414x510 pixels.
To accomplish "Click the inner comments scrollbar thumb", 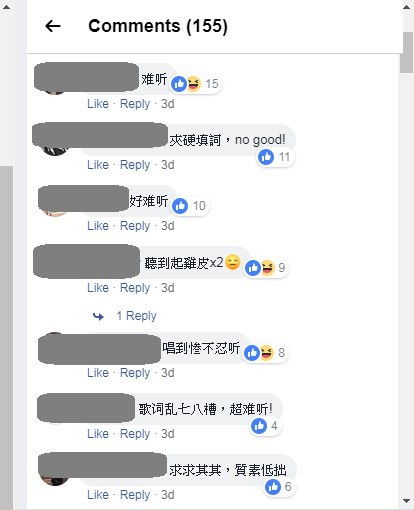I will [406, 52].
